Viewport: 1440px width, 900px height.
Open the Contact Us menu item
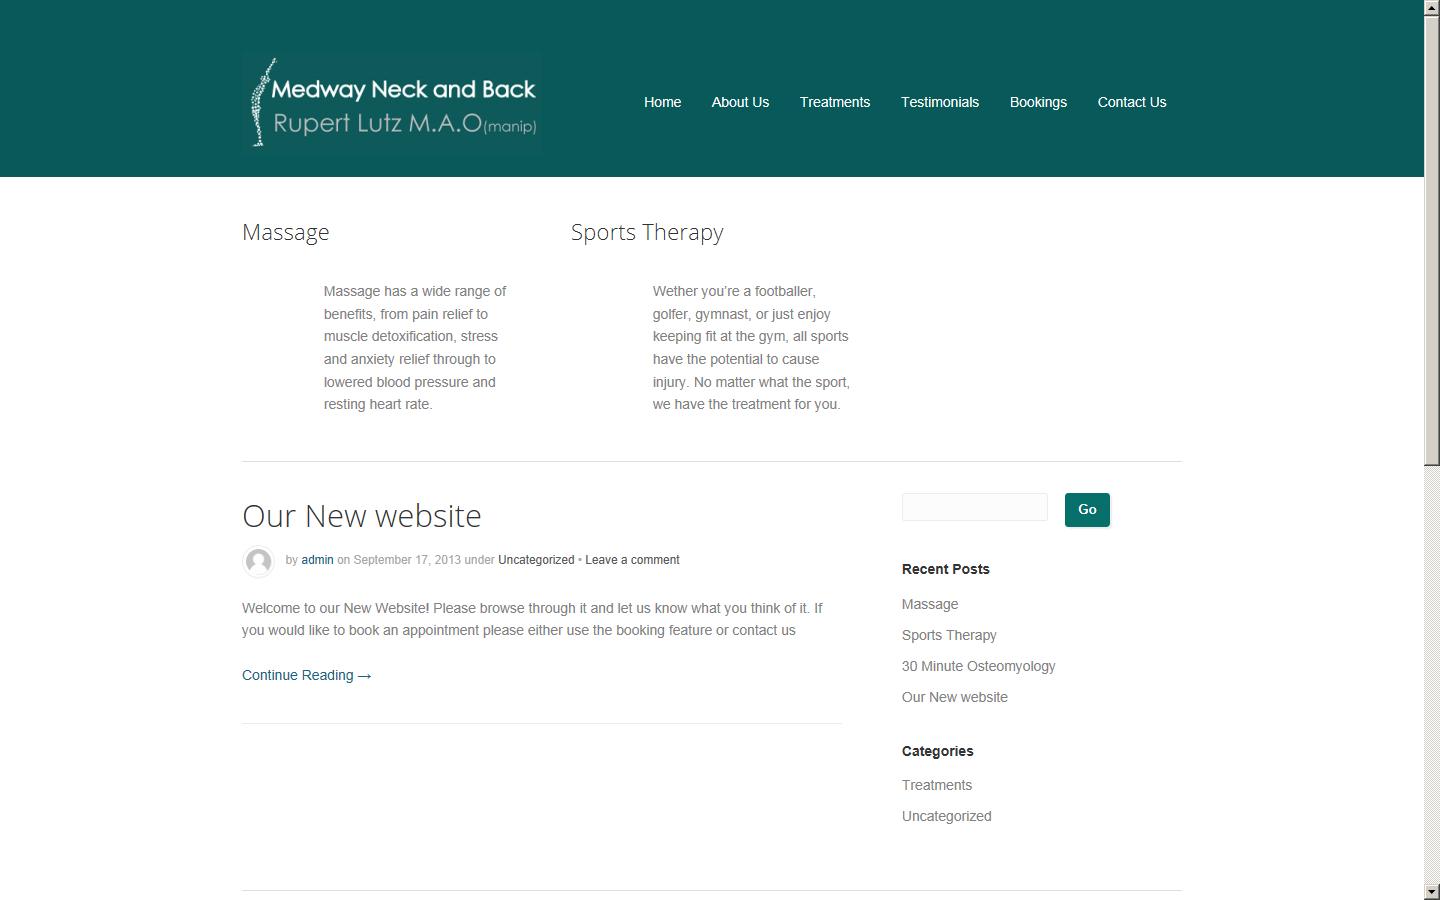coord(1131,102)
